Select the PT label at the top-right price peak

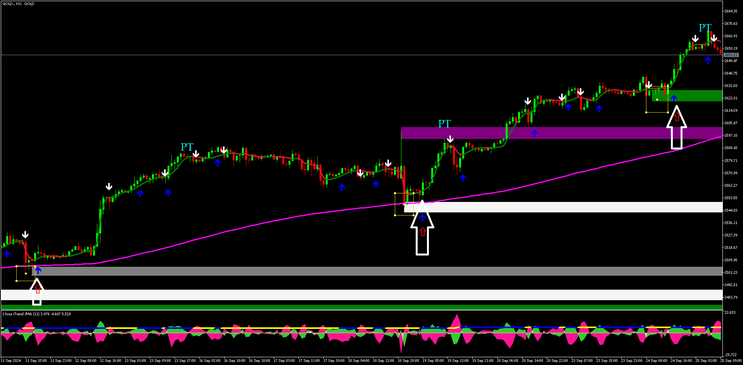(706, 27)
